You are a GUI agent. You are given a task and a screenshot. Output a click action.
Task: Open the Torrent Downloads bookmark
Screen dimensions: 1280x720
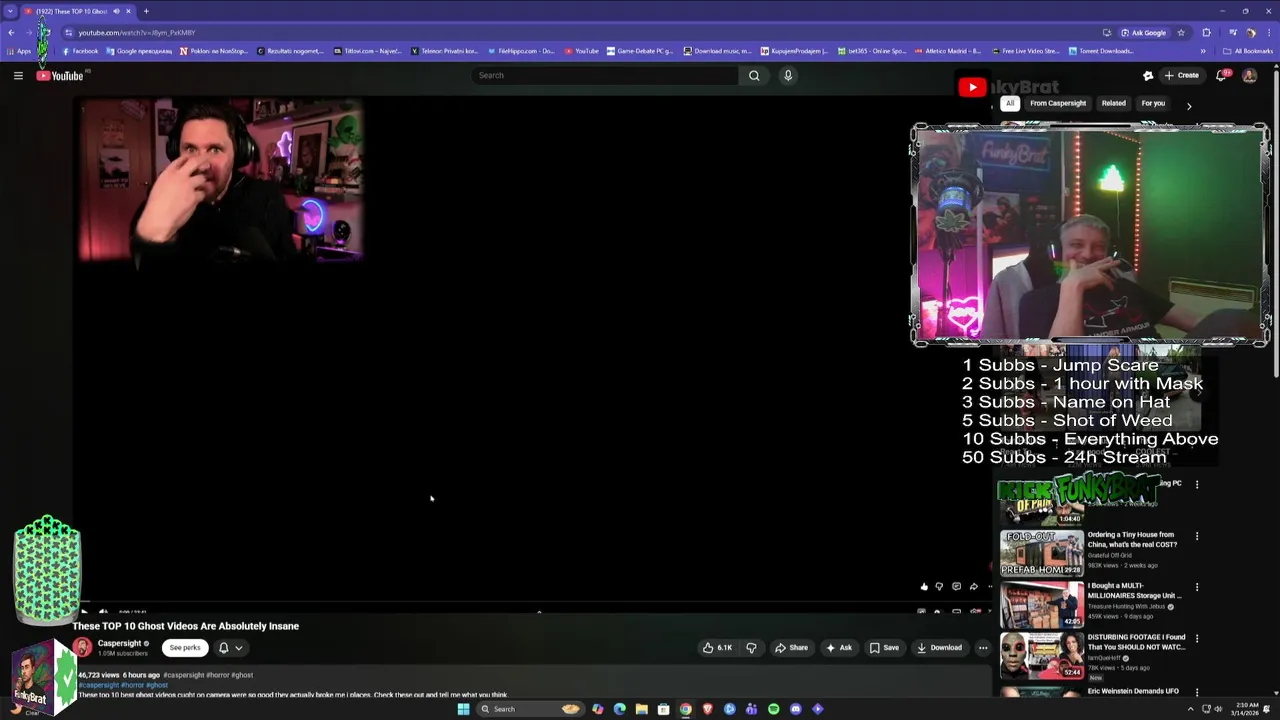pyautogui.click(x=1101, y=51)
